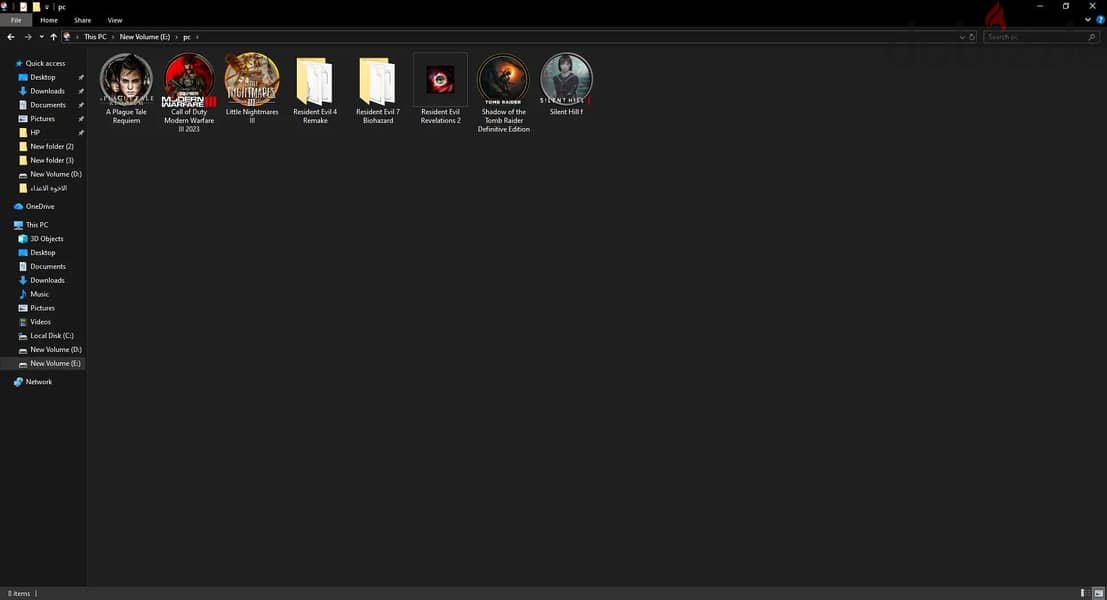
Task: Open Downloads under This PC
Action: [x=47, y=280]
